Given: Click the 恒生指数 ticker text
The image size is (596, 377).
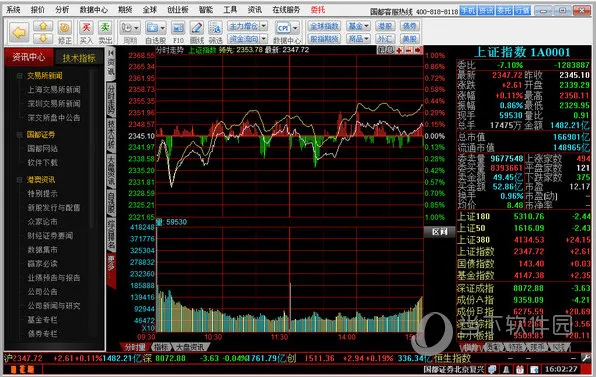Looking at the screenshot, I should [x=452, y=358].
